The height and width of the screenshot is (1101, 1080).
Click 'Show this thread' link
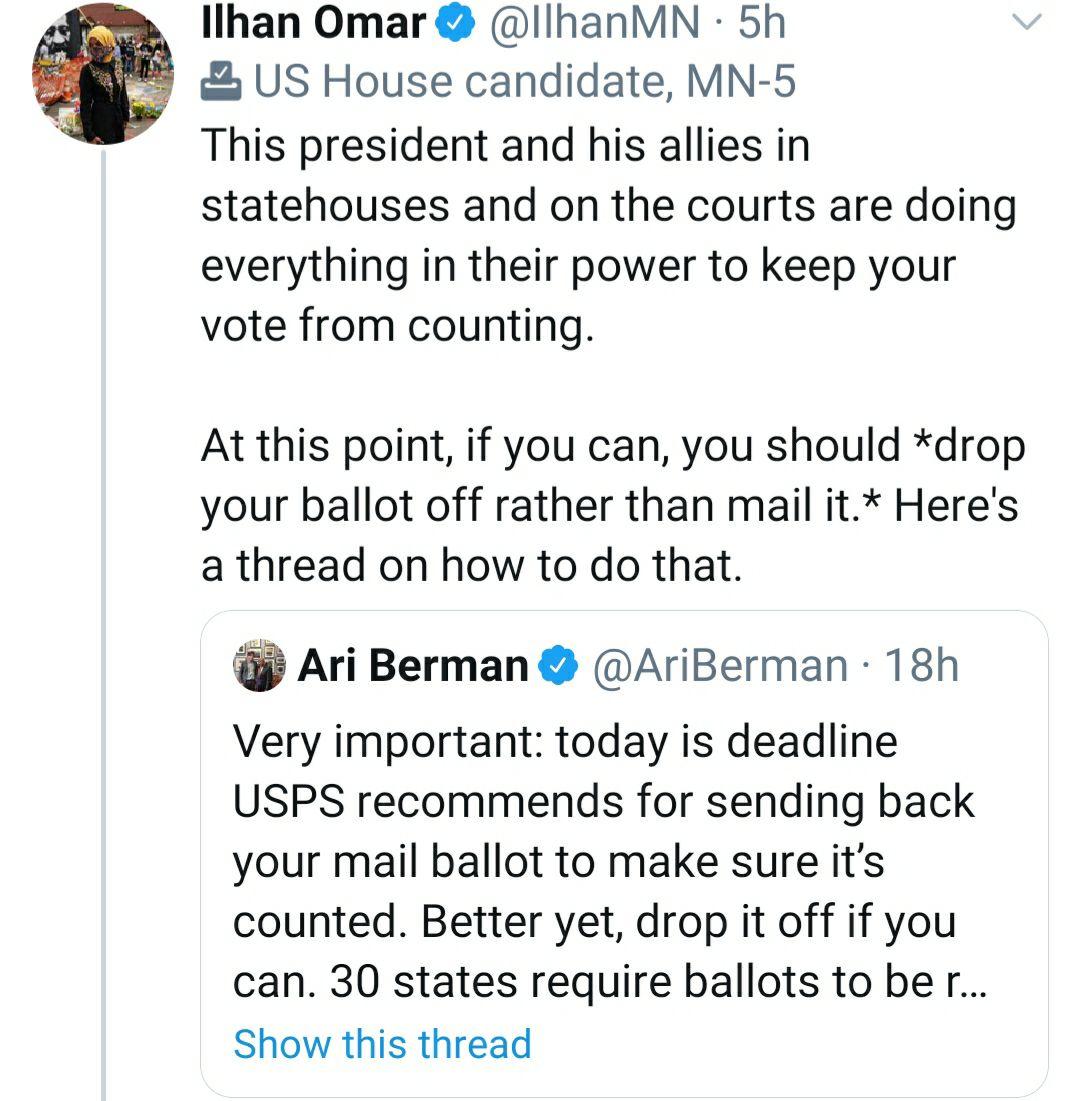pos(382,1043)
